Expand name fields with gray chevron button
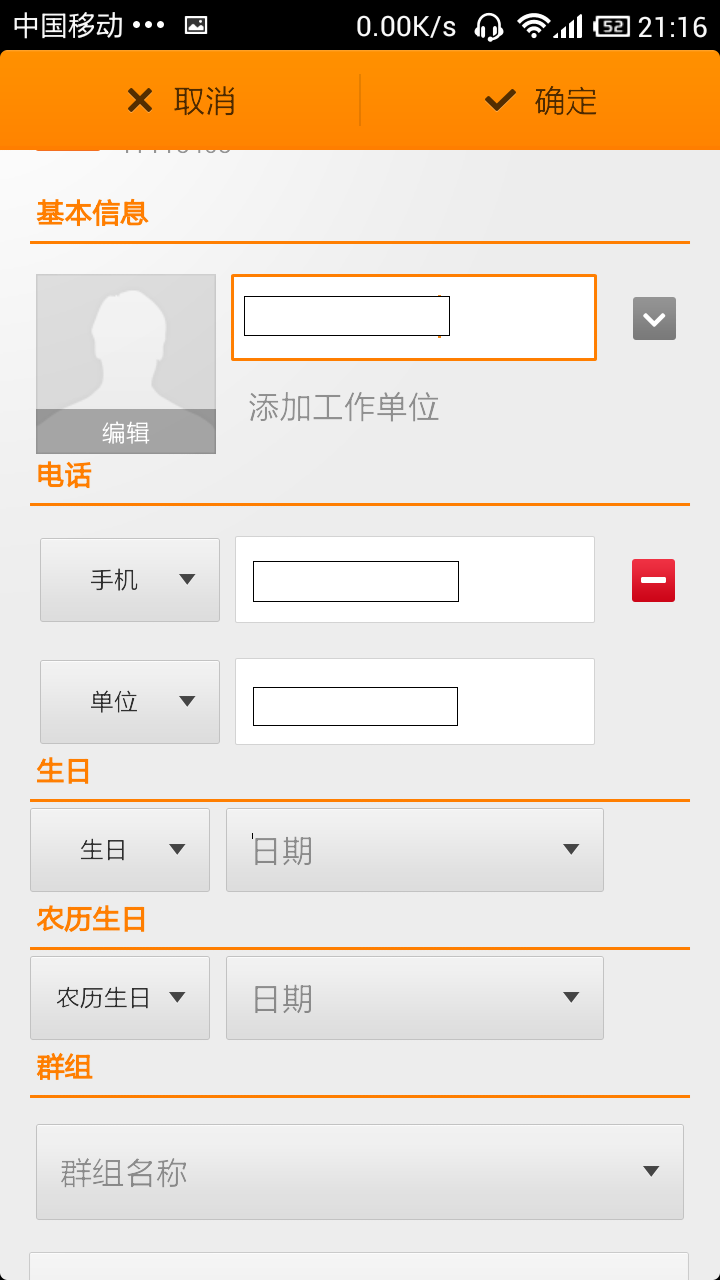Image resolution: width=720 pixels, height=1280 pixels. 654,319
